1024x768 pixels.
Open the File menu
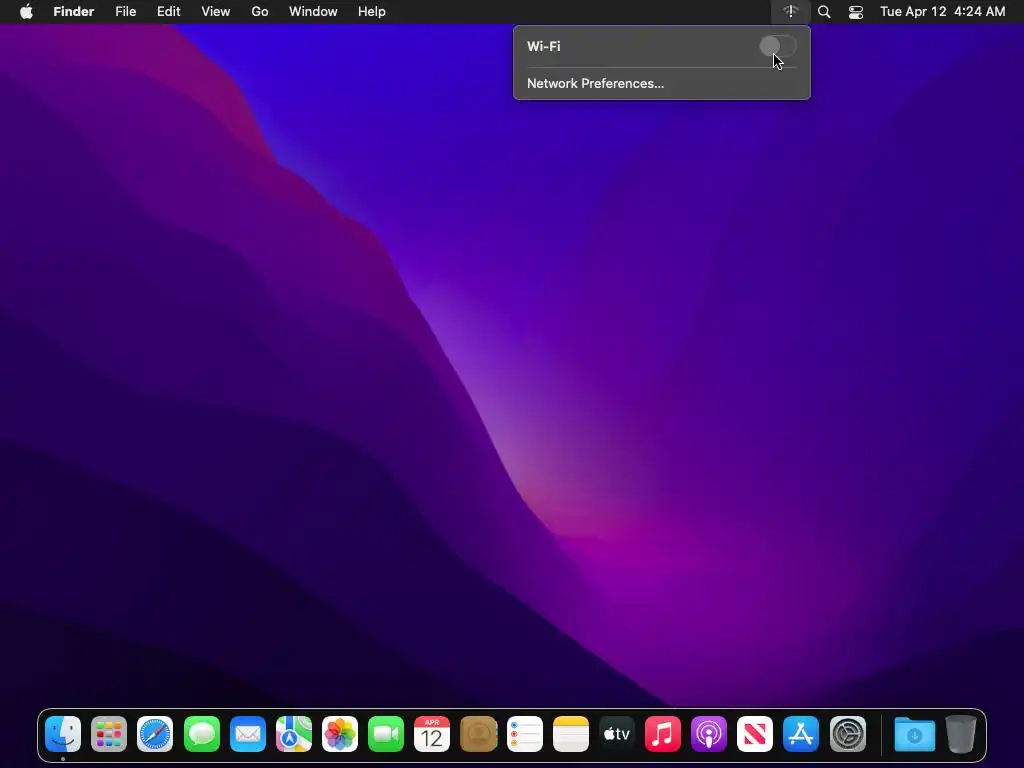pyautogui.click(x=125, y=12)
